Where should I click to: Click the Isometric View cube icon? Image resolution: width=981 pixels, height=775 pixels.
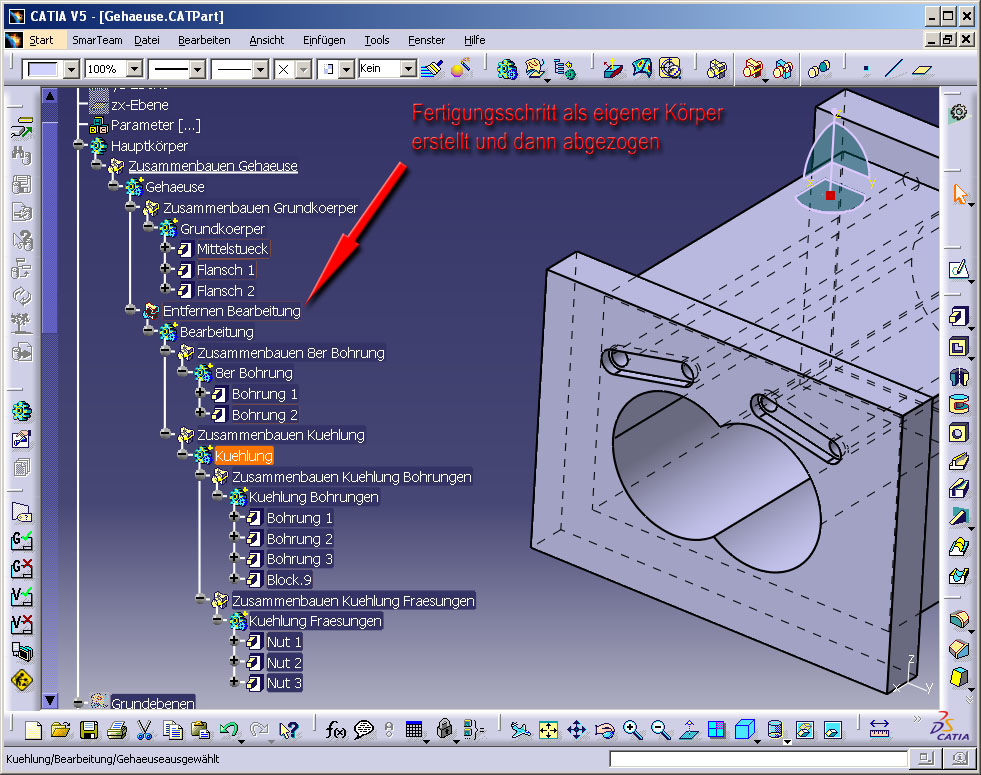pos(745,730)
